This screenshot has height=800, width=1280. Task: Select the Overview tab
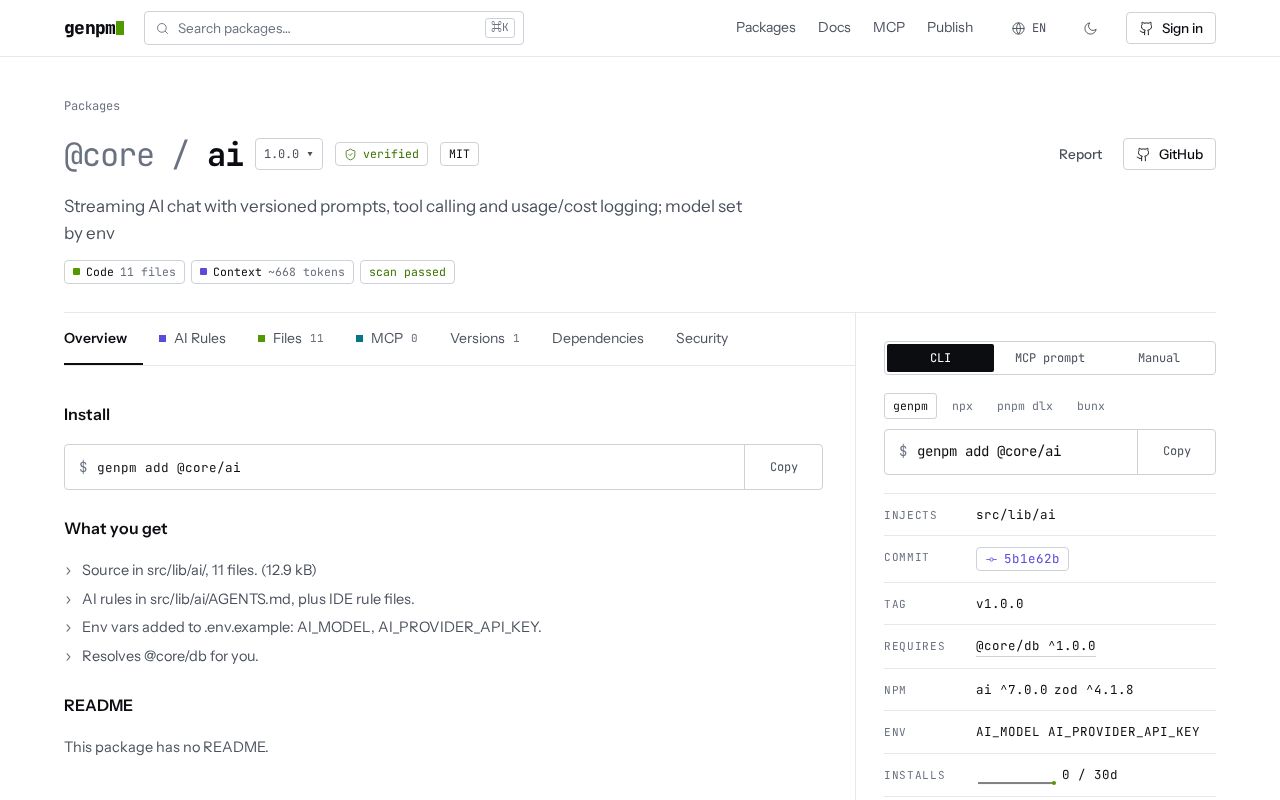pos(95,338)
